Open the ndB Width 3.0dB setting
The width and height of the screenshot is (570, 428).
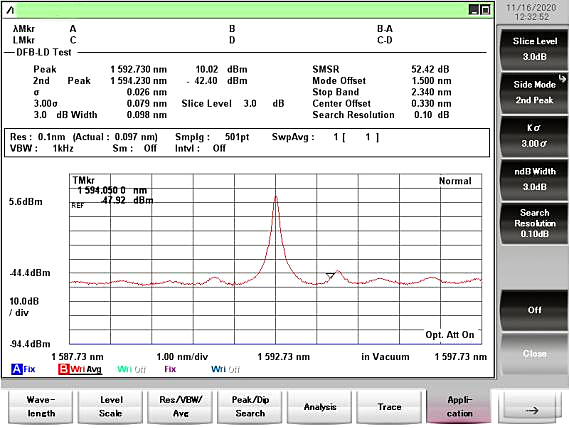click(x=534, y=179)
